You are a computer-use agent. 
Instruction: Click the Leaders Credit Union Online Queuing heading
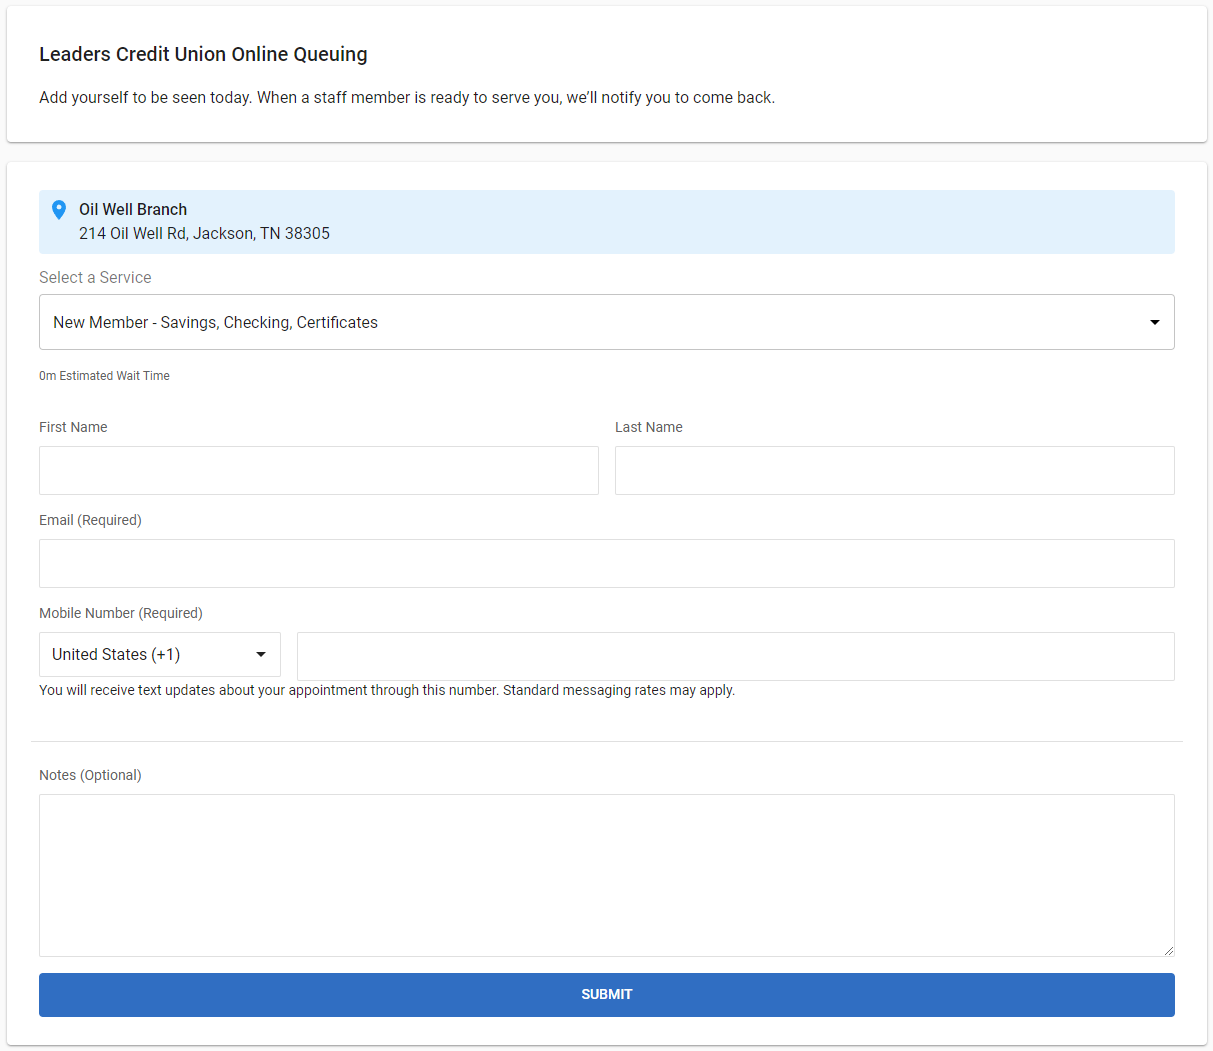[x=203, y=54]
